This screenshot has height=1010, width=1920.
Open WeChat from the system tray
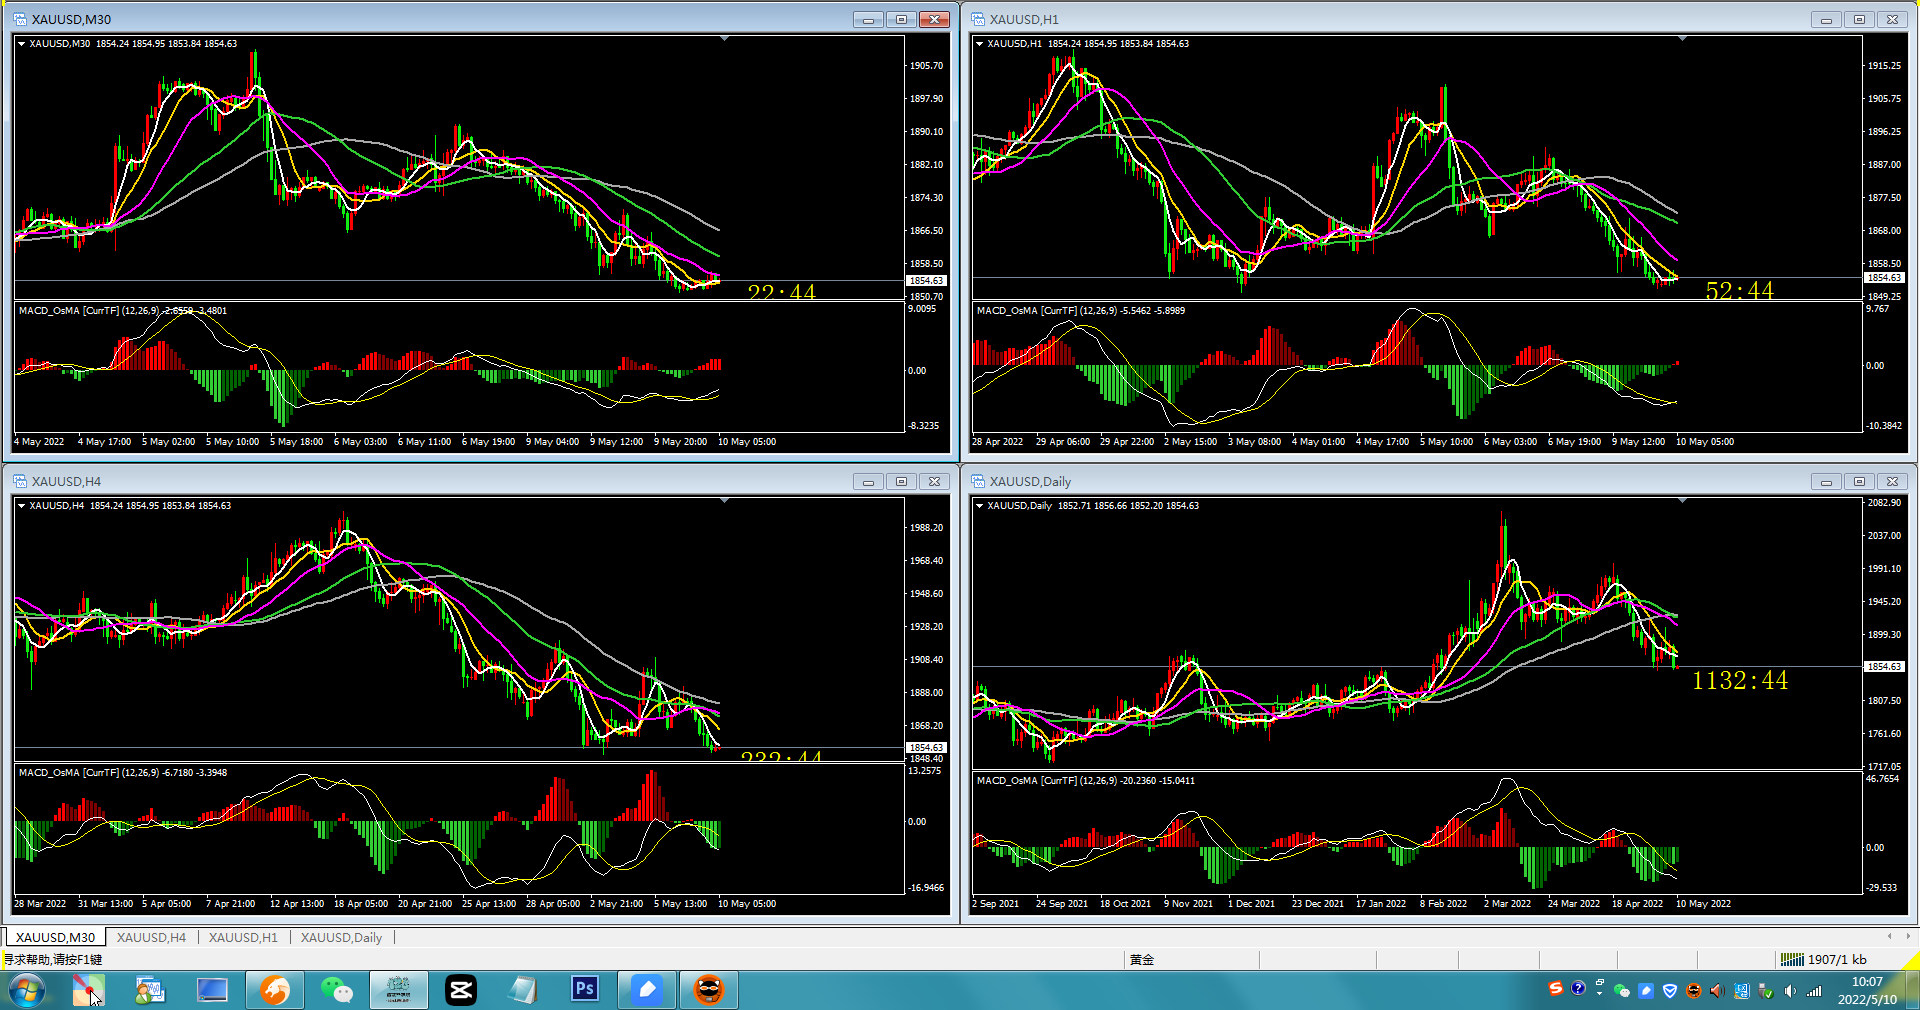click(1622, 991)
